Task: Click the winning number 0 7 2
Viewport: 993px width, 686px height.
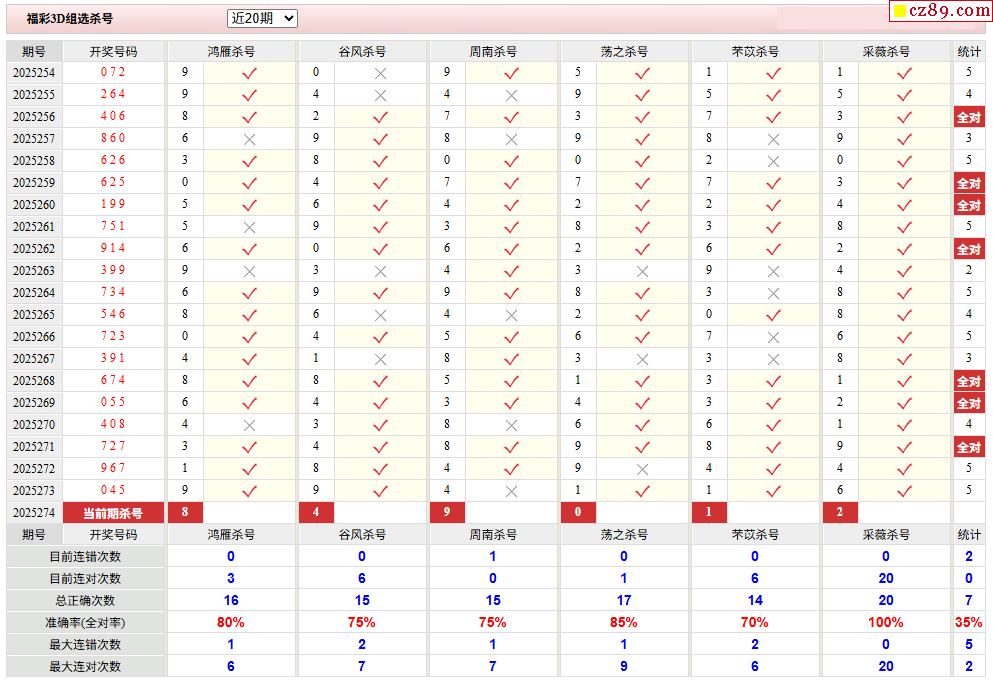Action: tap(113, 73)
